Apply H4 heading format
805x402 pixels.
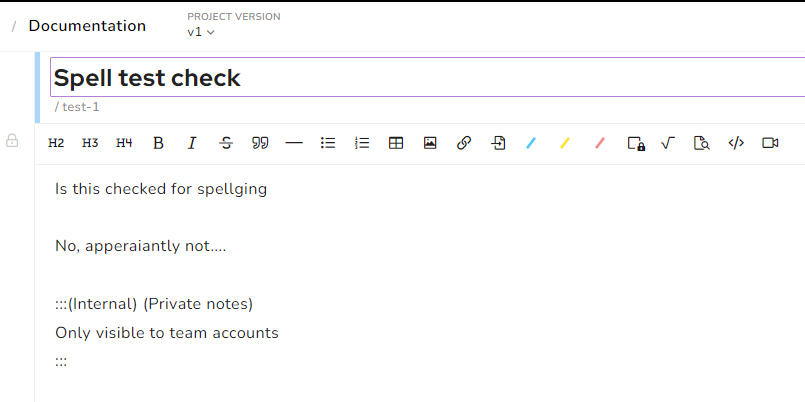[x=124, y=143]
